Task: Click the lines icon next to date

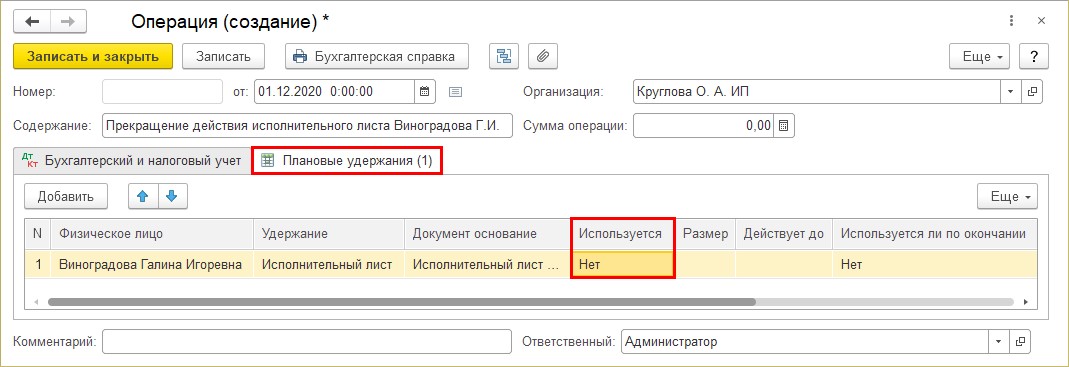Action: (455, 91)
